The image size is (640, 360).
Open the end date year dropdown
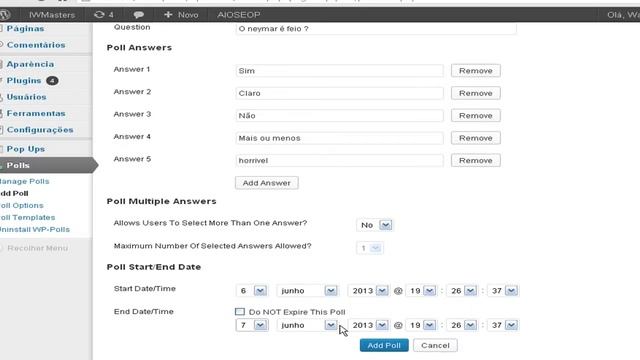[x=368, y=325]
